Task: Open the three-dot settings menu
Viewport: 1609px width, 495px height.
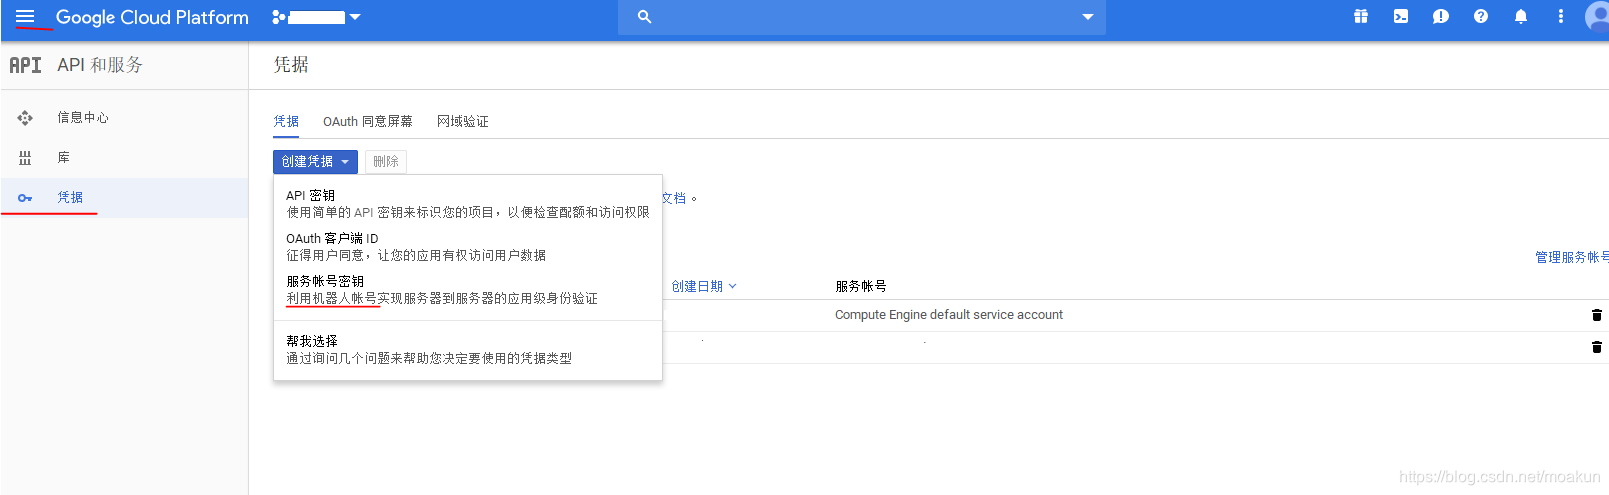Action: (1560, 17)
